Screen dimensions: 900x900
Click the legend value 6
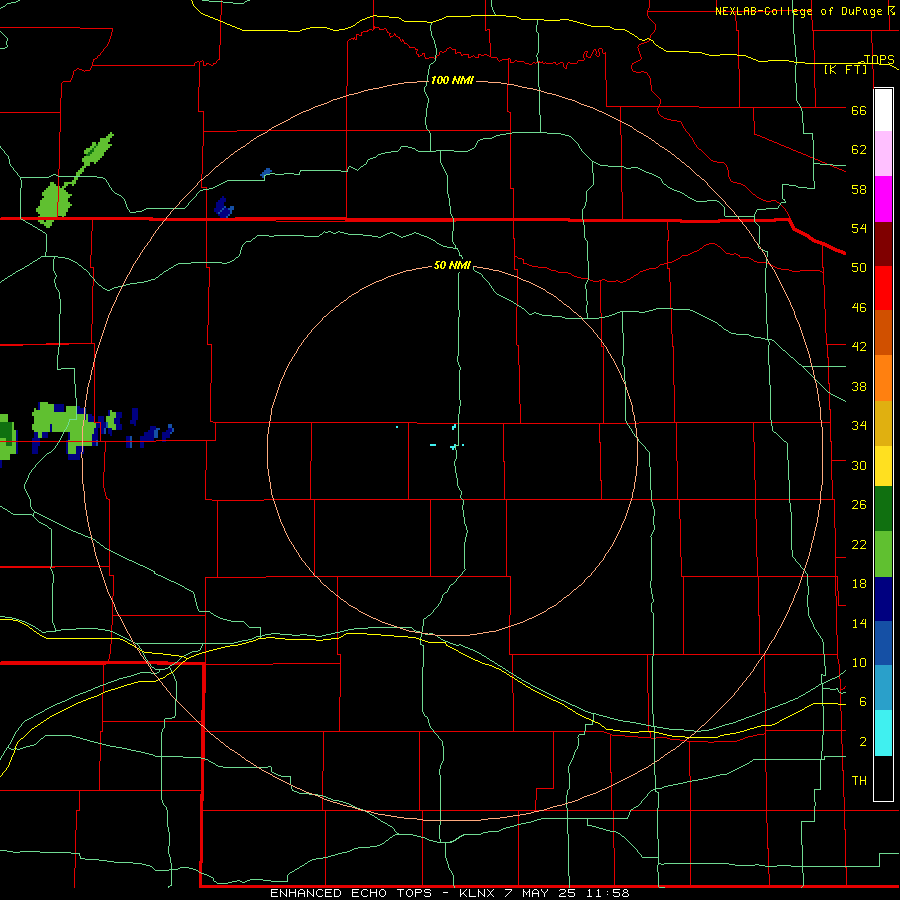point(863,701)
